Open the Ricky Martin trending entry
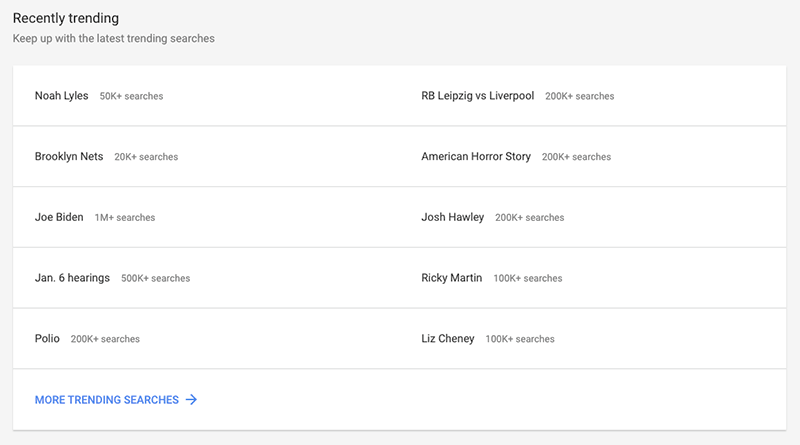Viewport: 800px width, 445px height. click(452, 278)
